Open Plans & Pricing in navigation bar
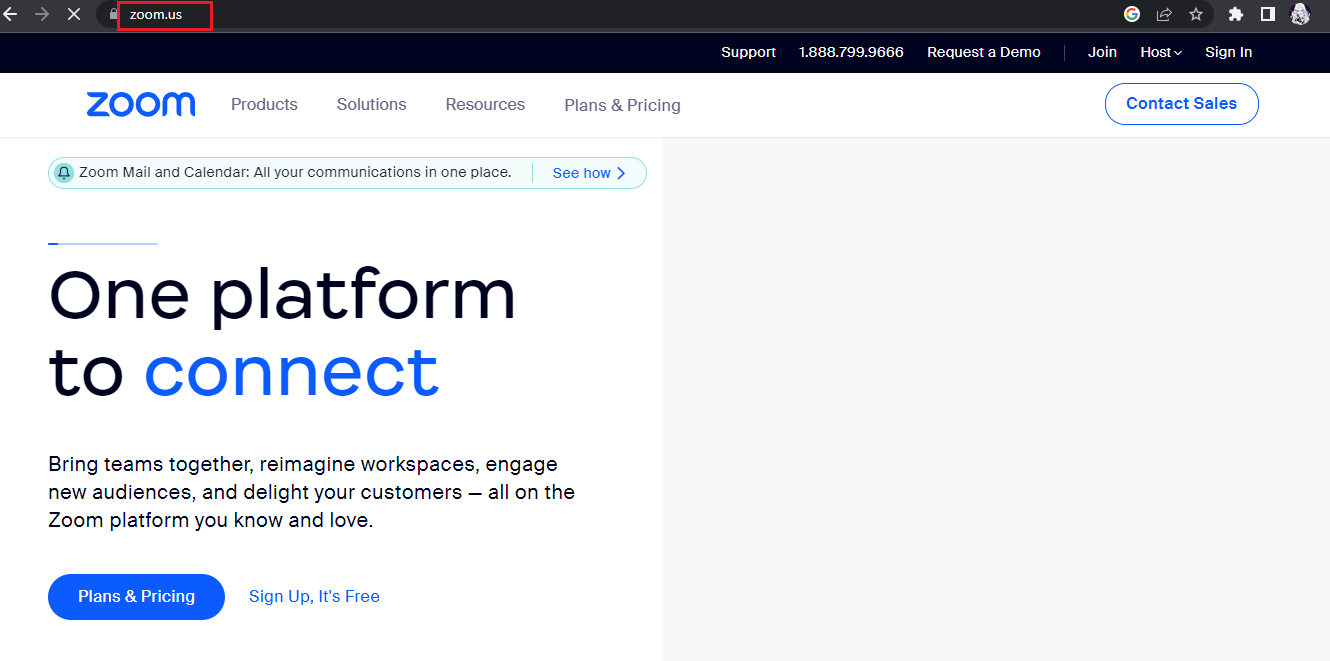Viewport: 1330px width, 661px height. [x=622, y=105]
